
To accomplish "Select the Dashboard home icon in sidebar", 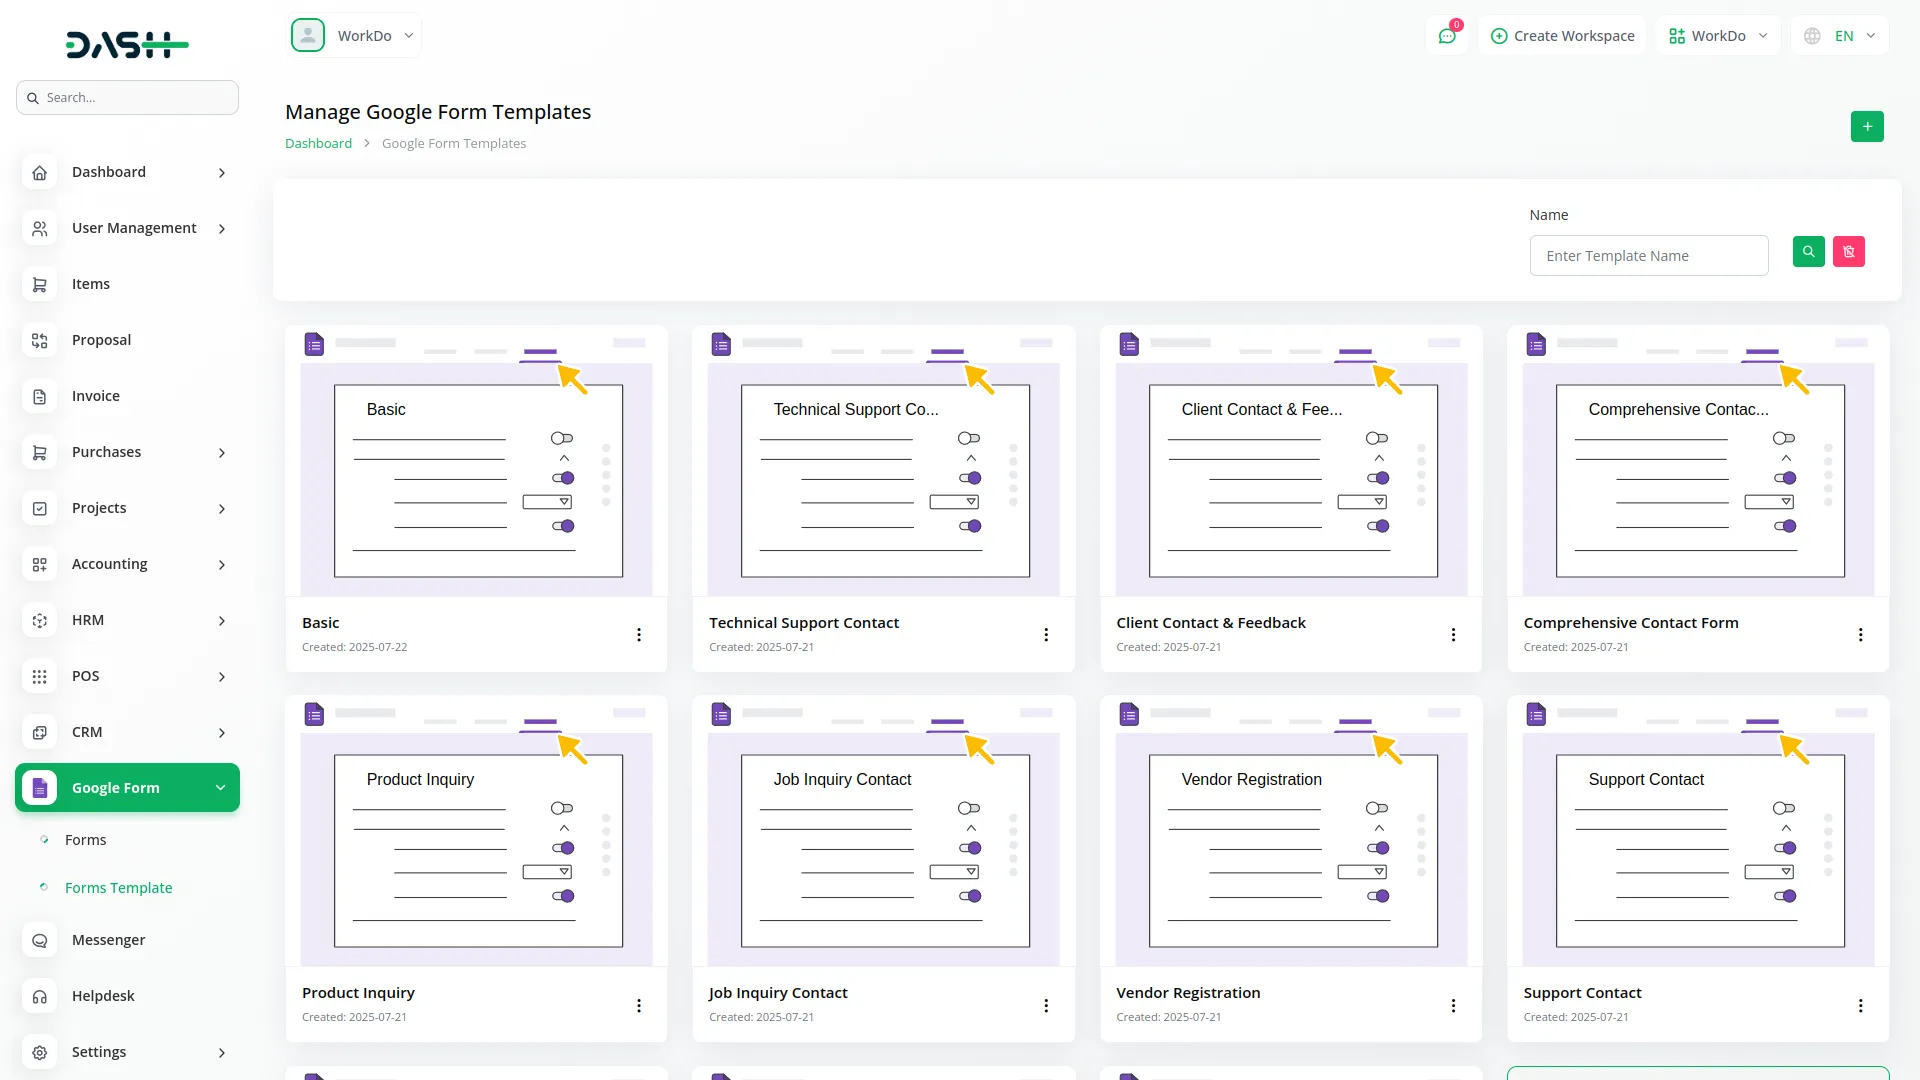I will [39, 172].
